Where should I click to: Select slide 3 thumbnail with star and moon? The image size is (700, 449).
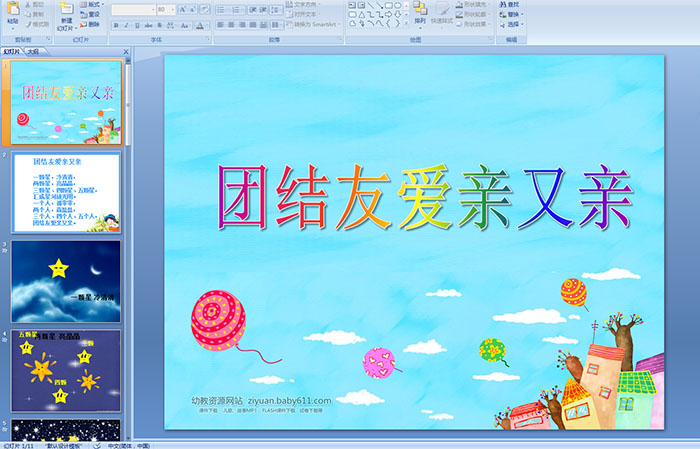(66, 282)
